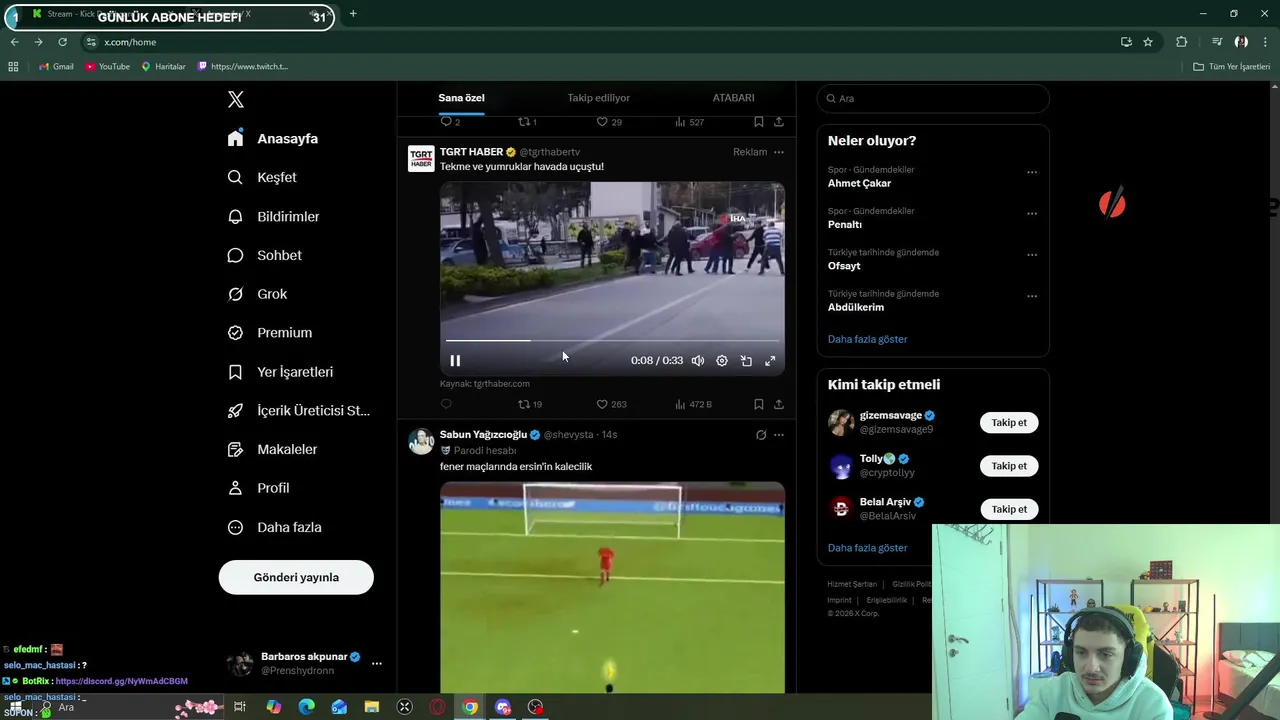Click Gönderi yayınla button
This screenshot has width=1280, height=720.
pyautogui.click(x=296, y=577)
